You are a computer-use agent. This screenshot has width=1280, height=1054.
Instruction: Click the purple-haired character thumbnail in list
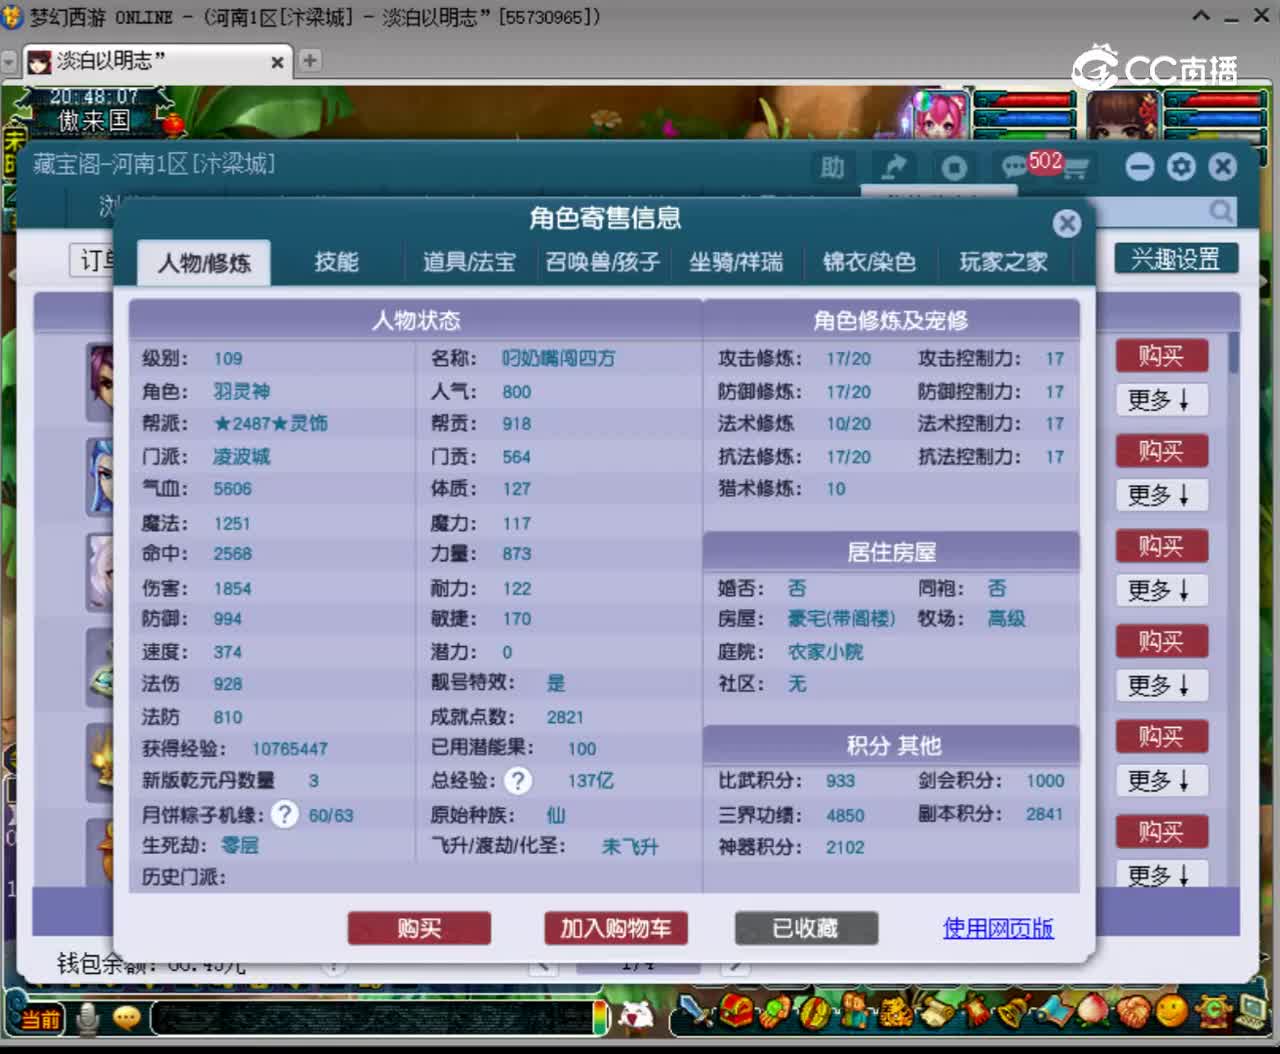(x=101, y=380)
